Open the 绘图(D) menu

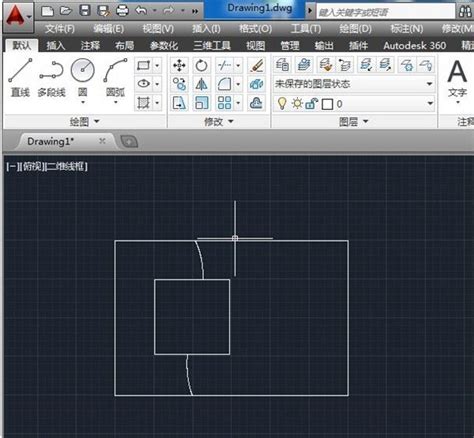(355, 29)
